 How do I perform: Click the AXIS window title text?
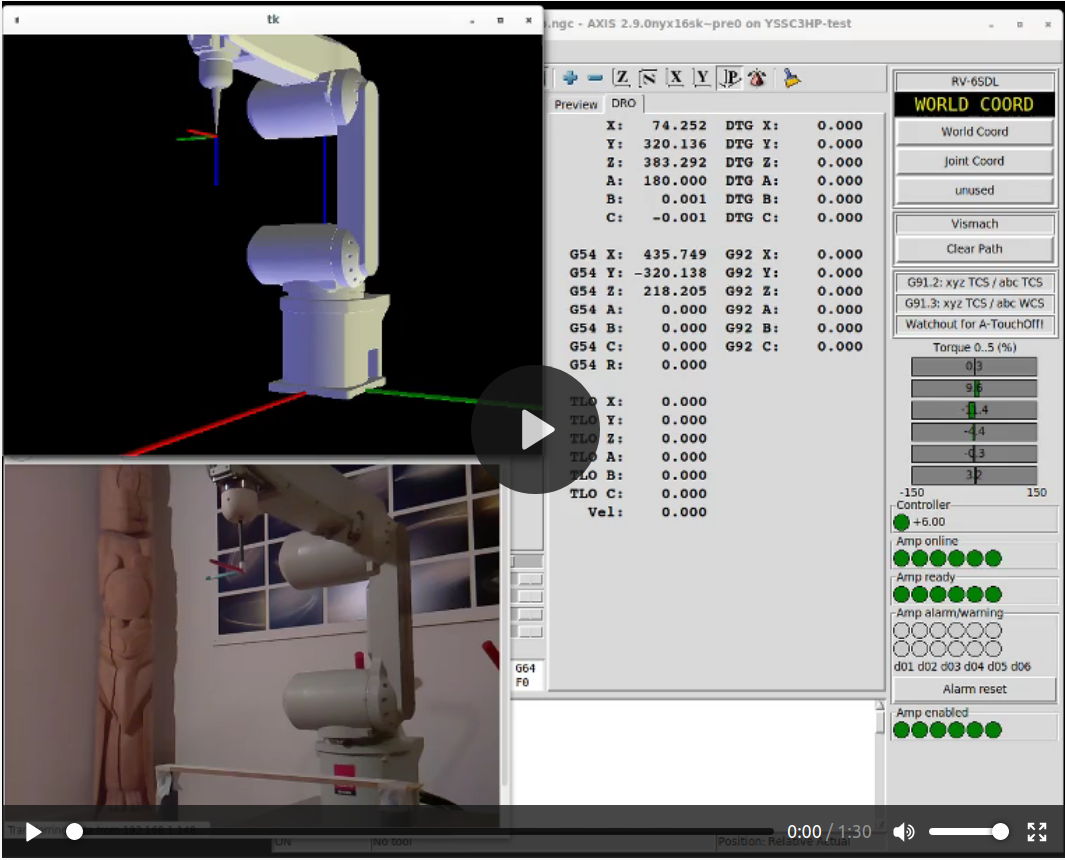tap(699, 24)
